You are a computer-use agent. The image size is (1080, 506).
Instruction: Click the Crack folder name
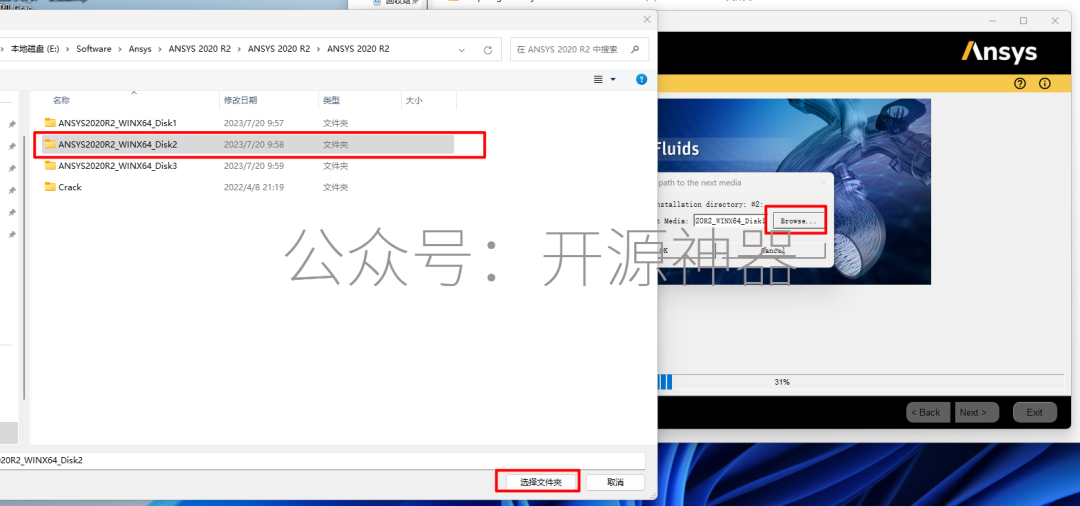70,187
